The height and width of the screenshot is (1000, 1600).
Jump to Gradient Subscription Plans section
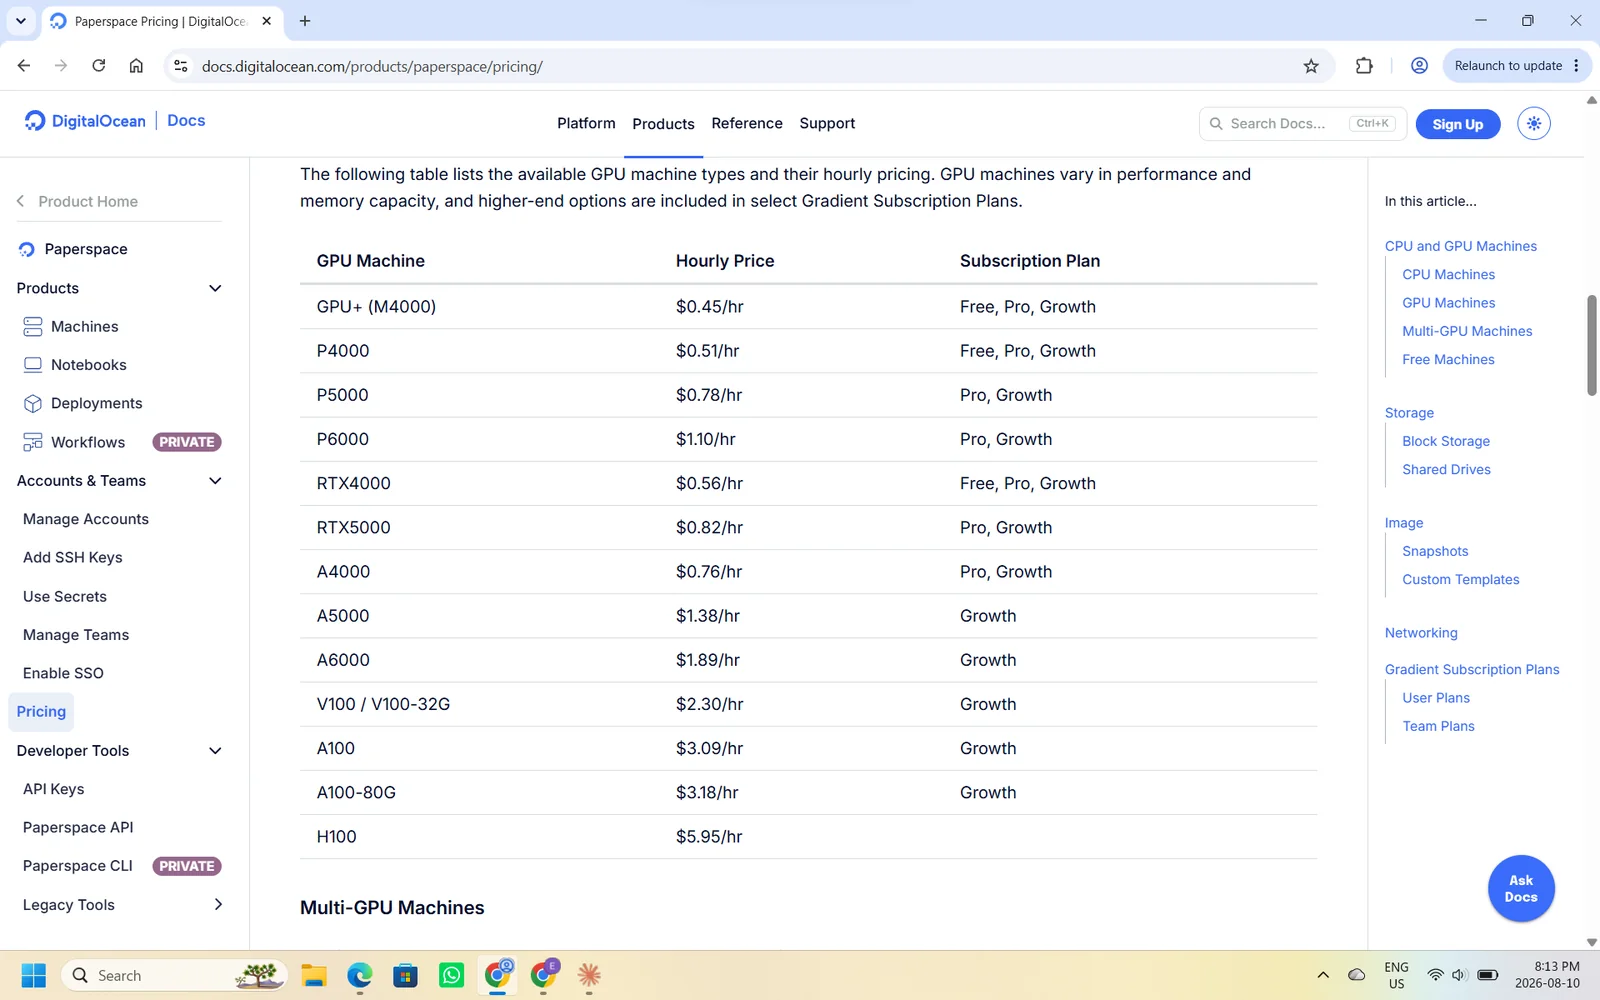pos(1472,670)
